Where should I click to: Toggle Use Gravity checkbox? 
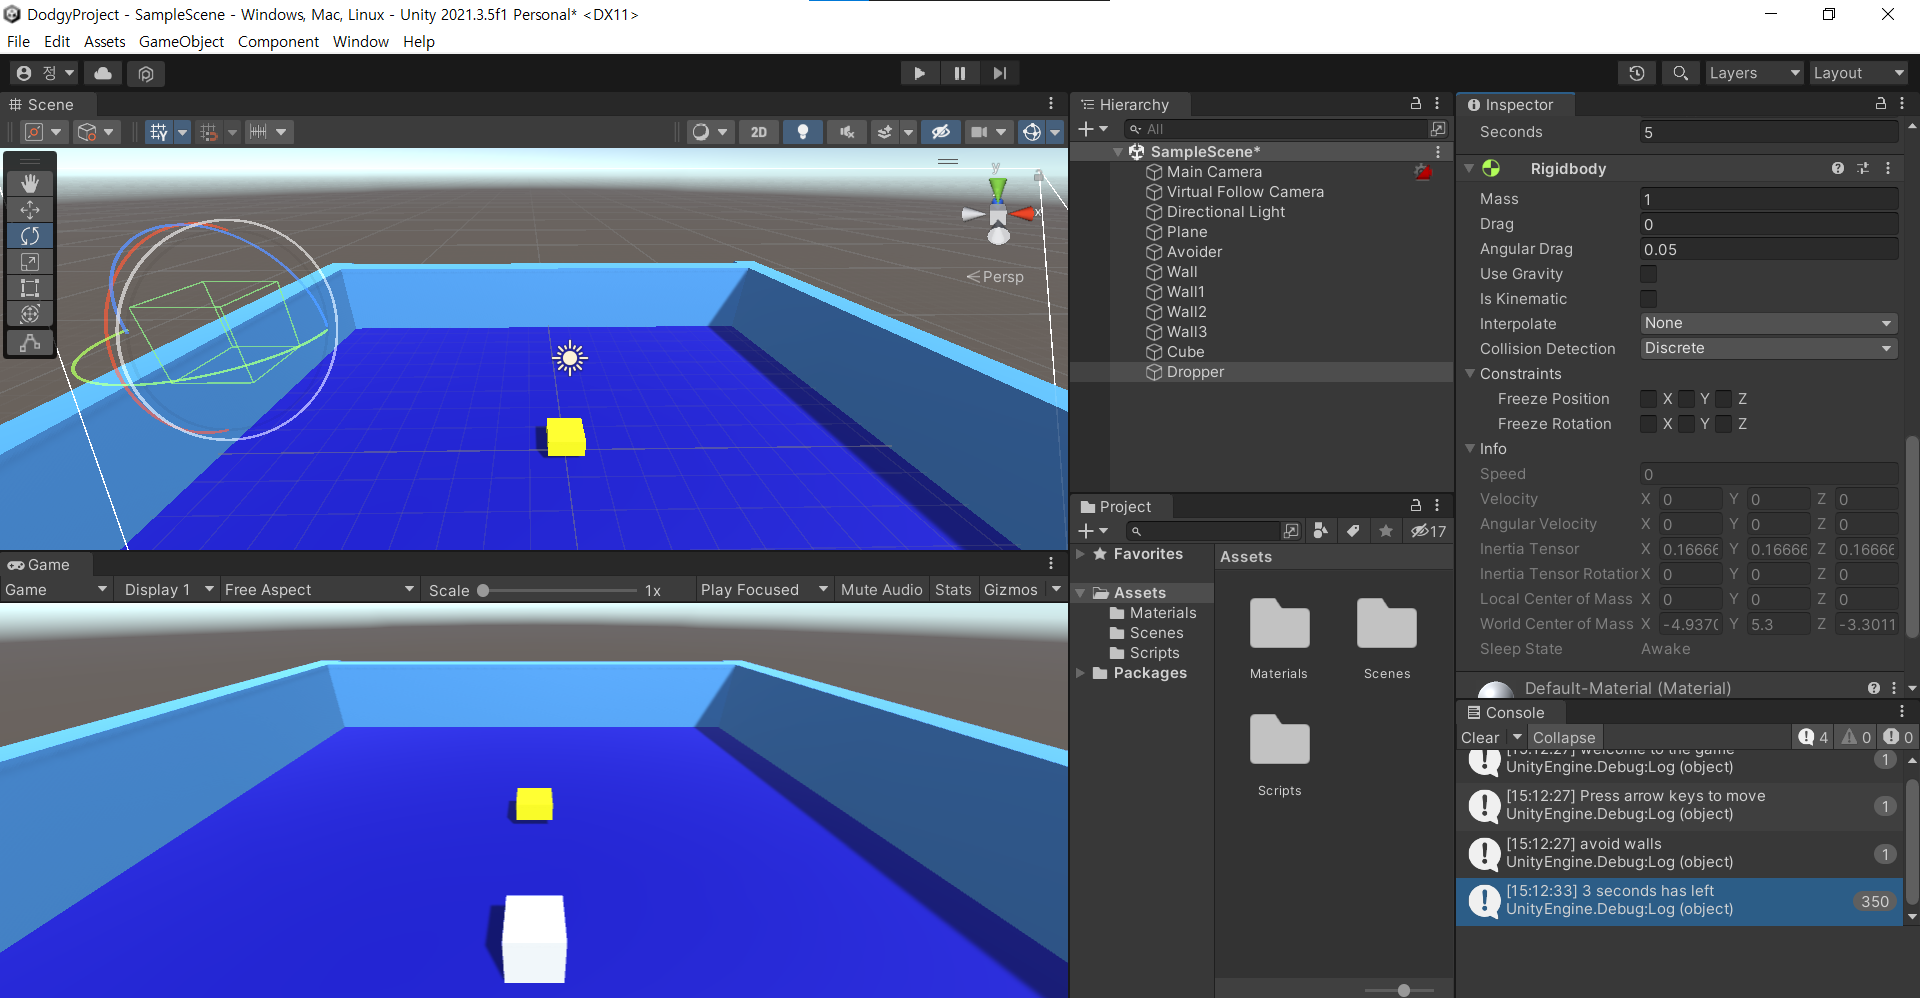pyautogui.click(x=1648, y=274)
